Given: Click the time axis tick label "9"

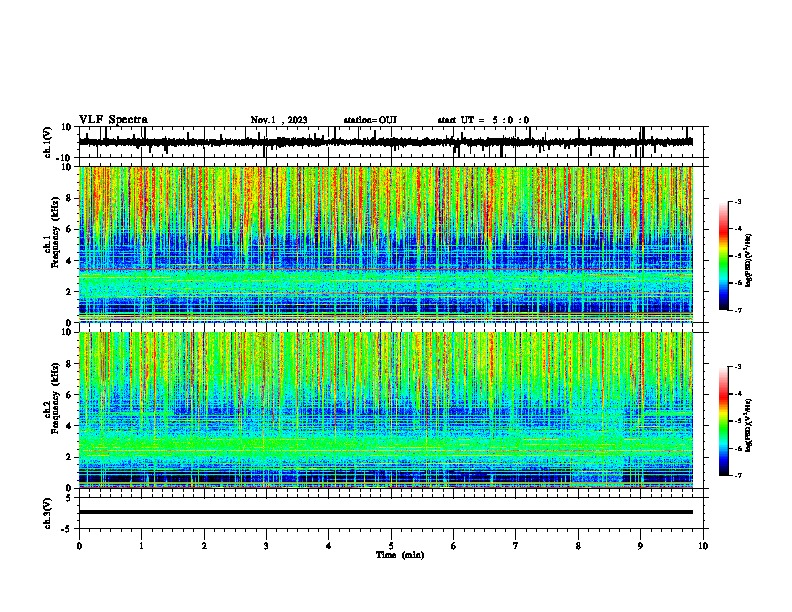Looking at the screenshot, I should (640, 546).
